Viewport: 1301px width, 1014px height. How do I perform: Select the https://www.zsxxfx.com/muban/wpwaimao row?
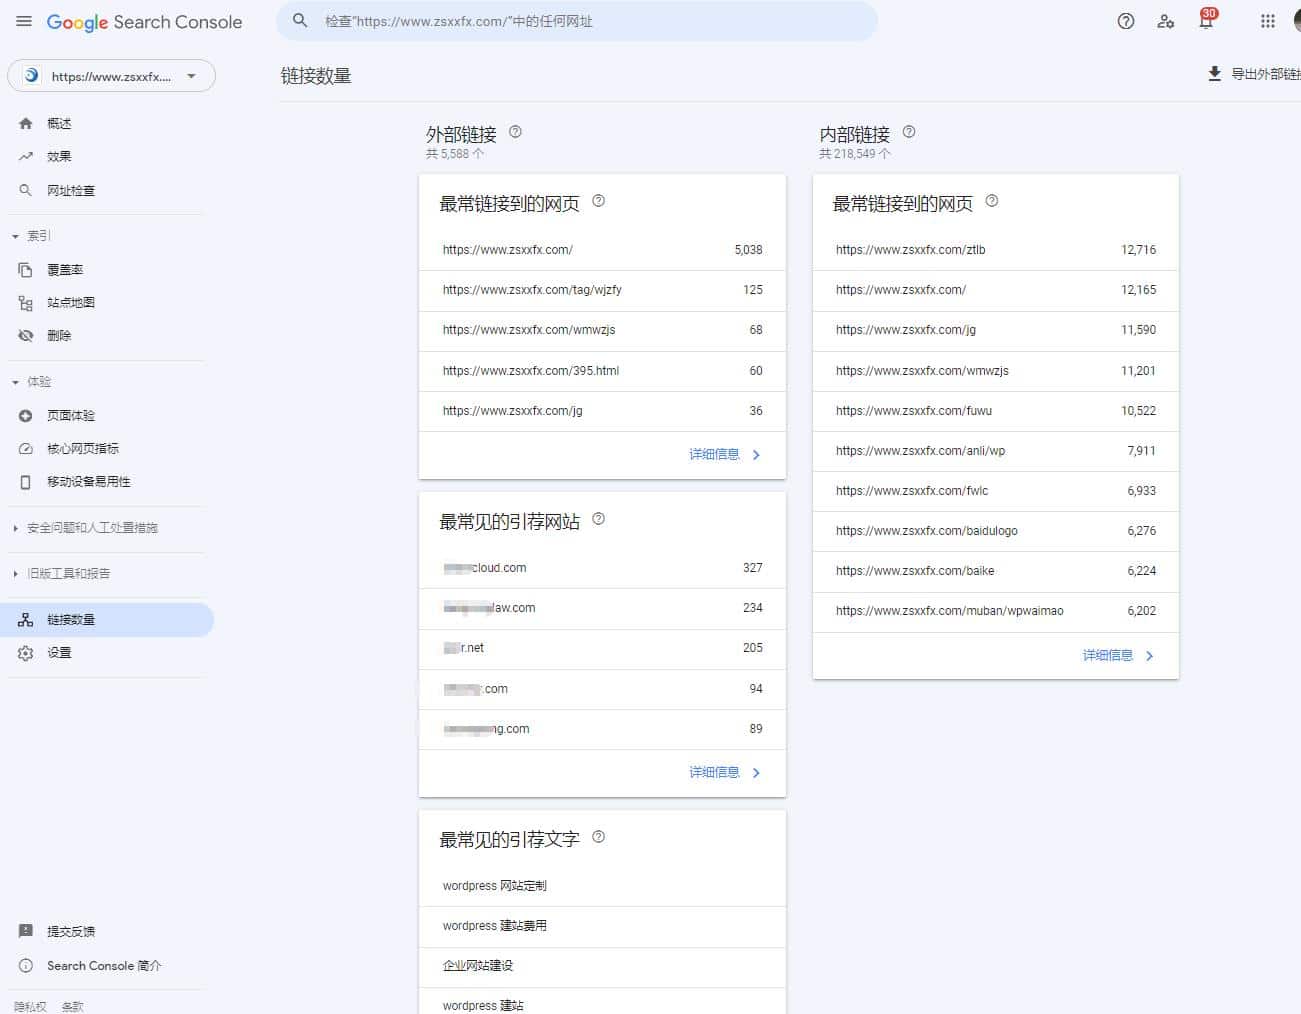[x=996, y=611]
